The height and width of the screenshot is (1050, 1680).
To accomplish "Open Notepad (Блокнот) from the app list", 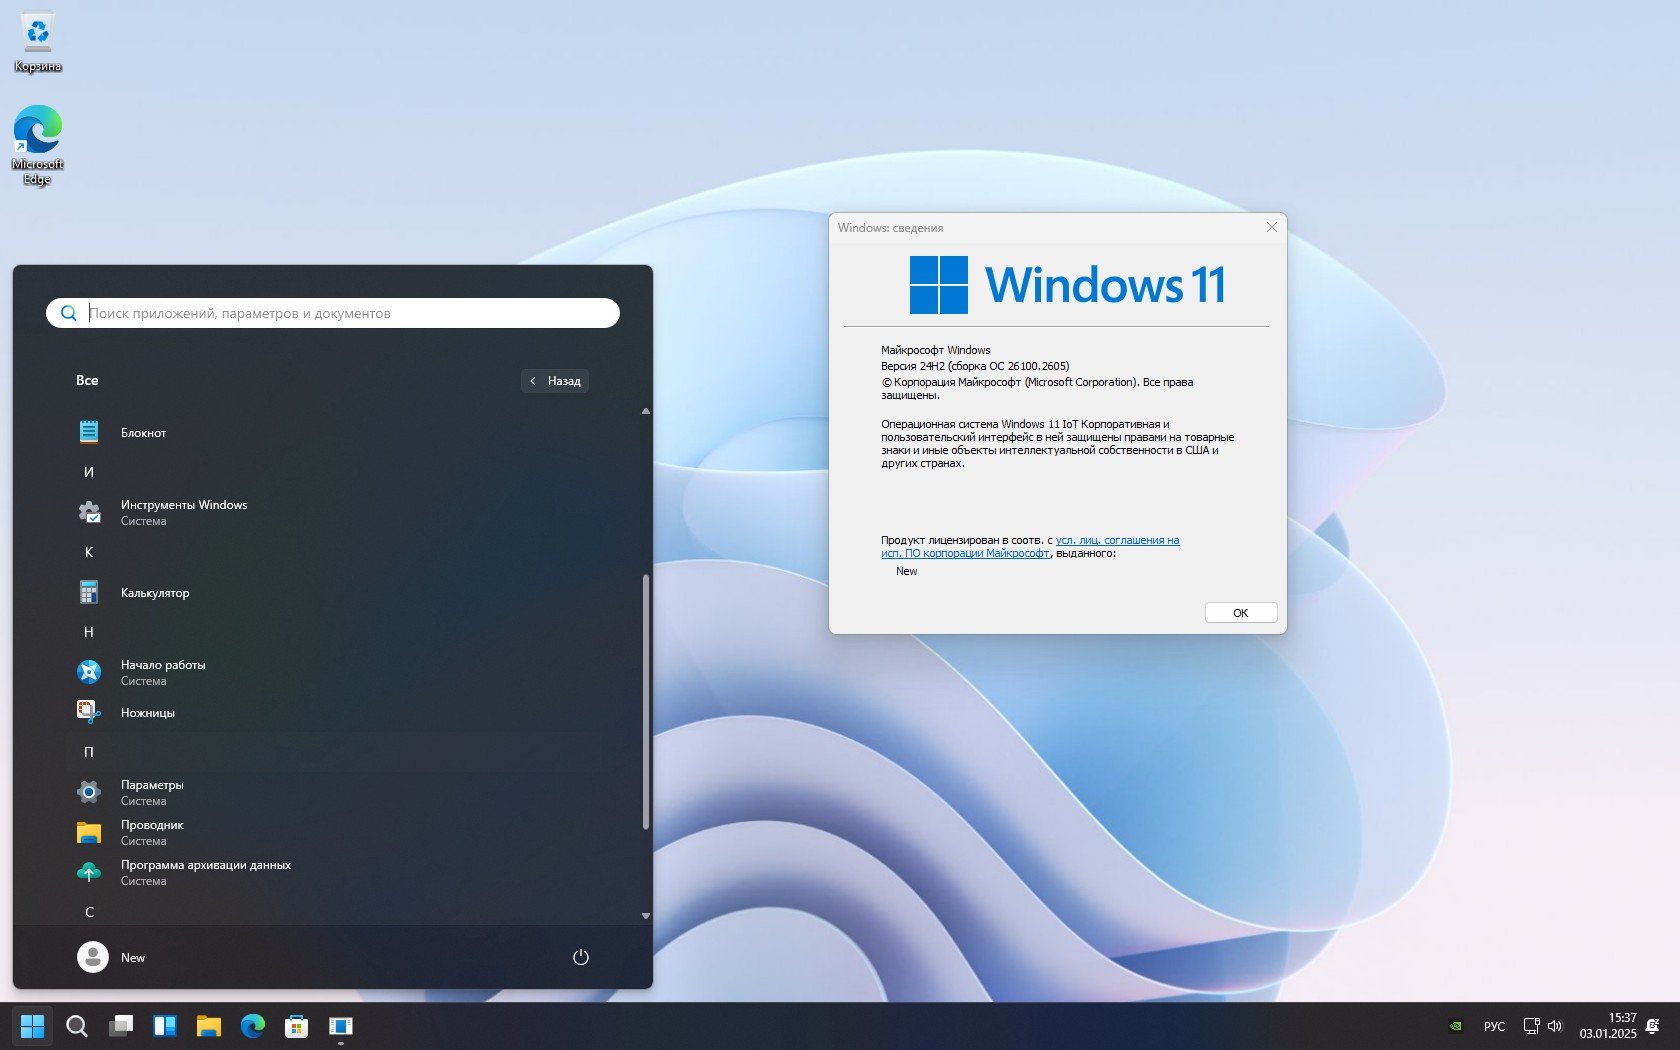I will pyautogui.click(x=143, y=432).
